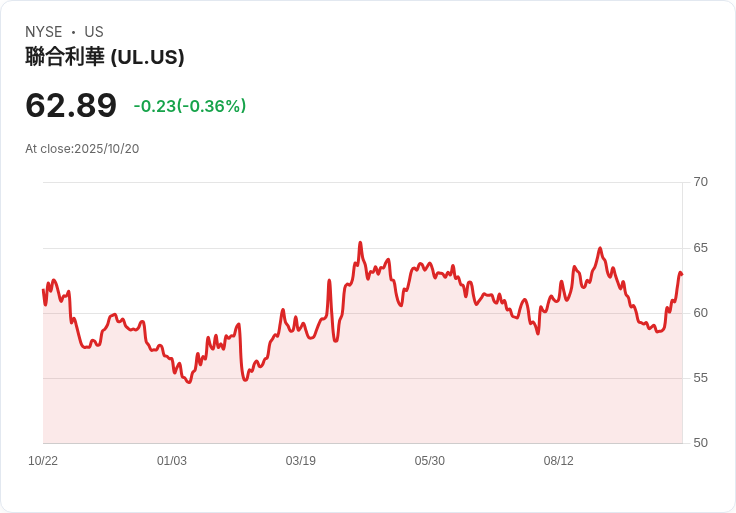Click the shaded area beneath the price line
The width and height of the screenshot is (736, 513).
[400, 390]
